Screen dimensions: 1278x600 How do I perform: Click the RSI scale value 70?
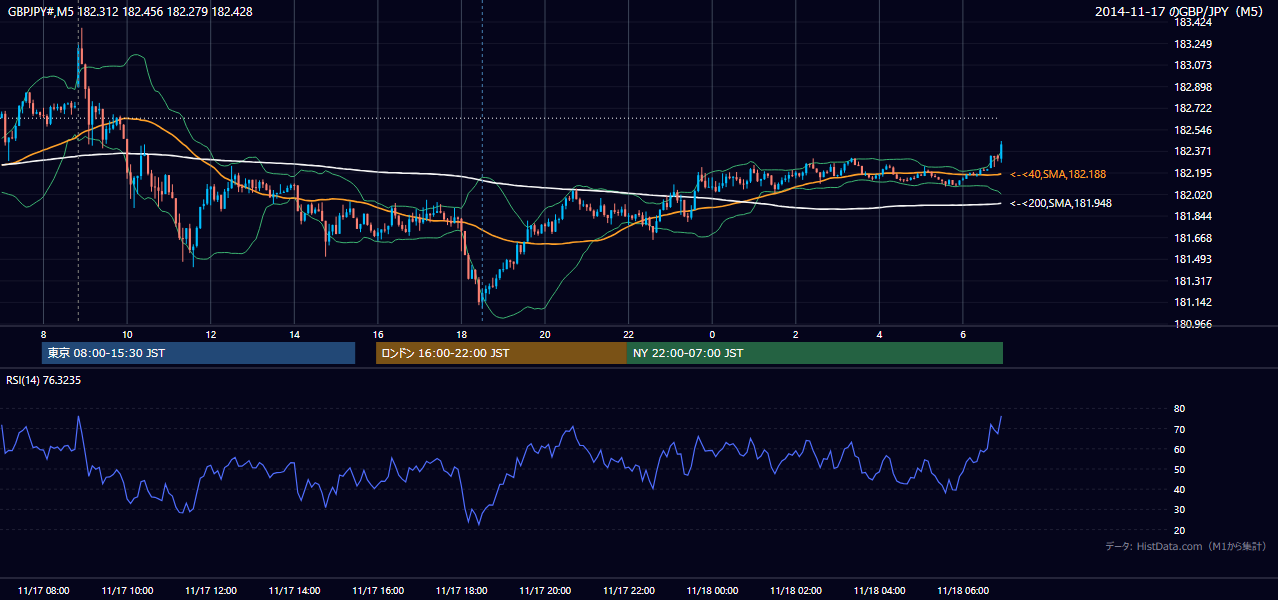tap(1180, 429)
